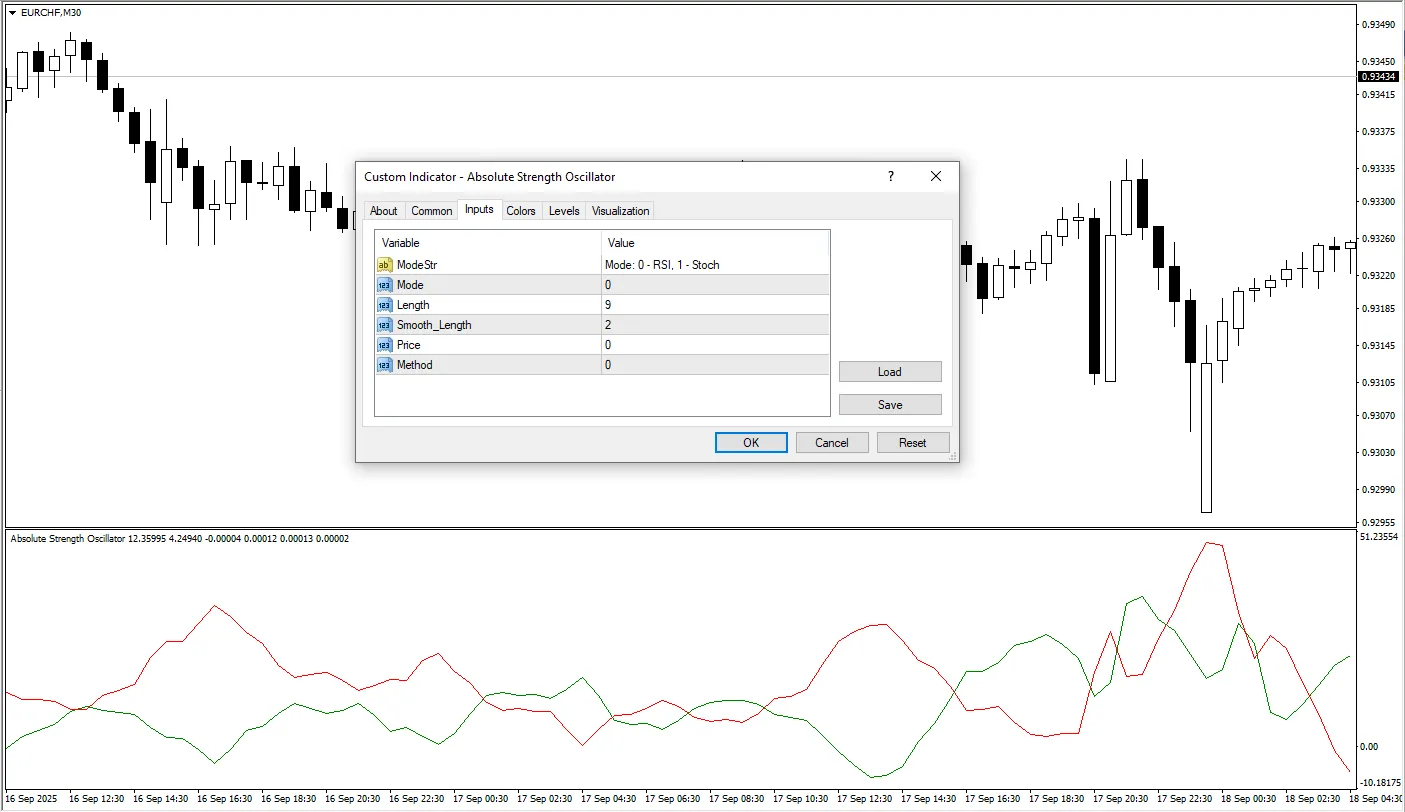Switch to the Levels tab
The height and width of the screenshot is (812, 1405).
563,210
